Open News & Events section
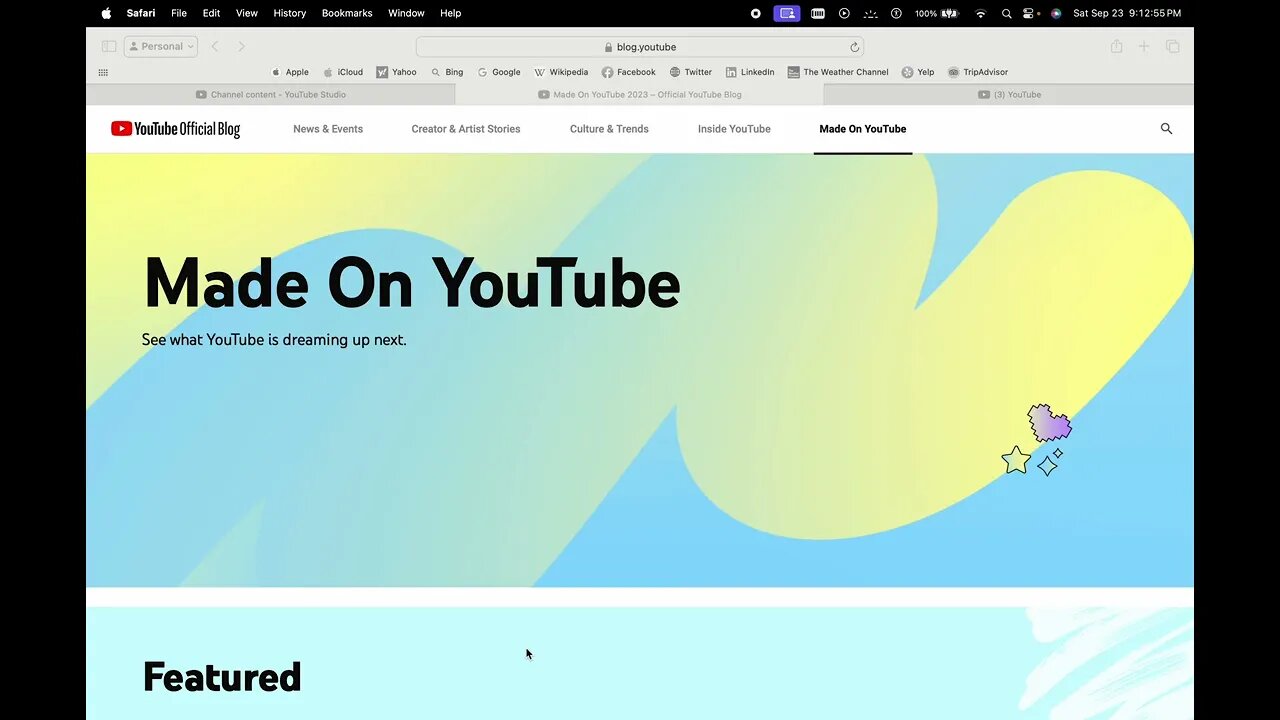 (328, 129)
